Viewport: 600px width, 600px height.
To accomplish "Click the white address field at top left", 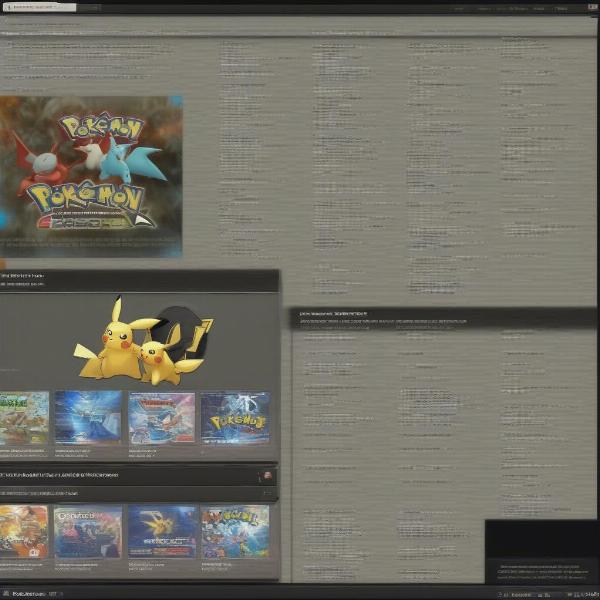I will pyautogui.click(x=39, y=7).
